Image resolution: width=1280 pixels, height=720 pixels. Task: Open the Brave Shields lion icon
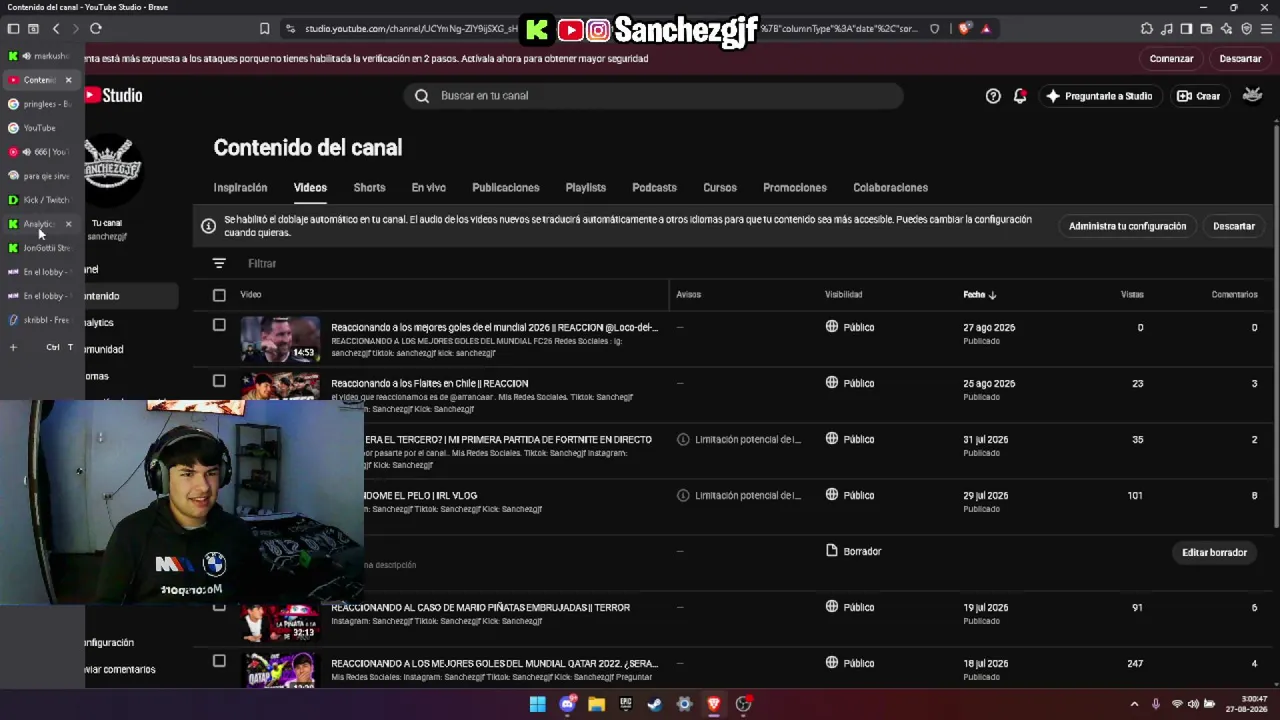964,29
